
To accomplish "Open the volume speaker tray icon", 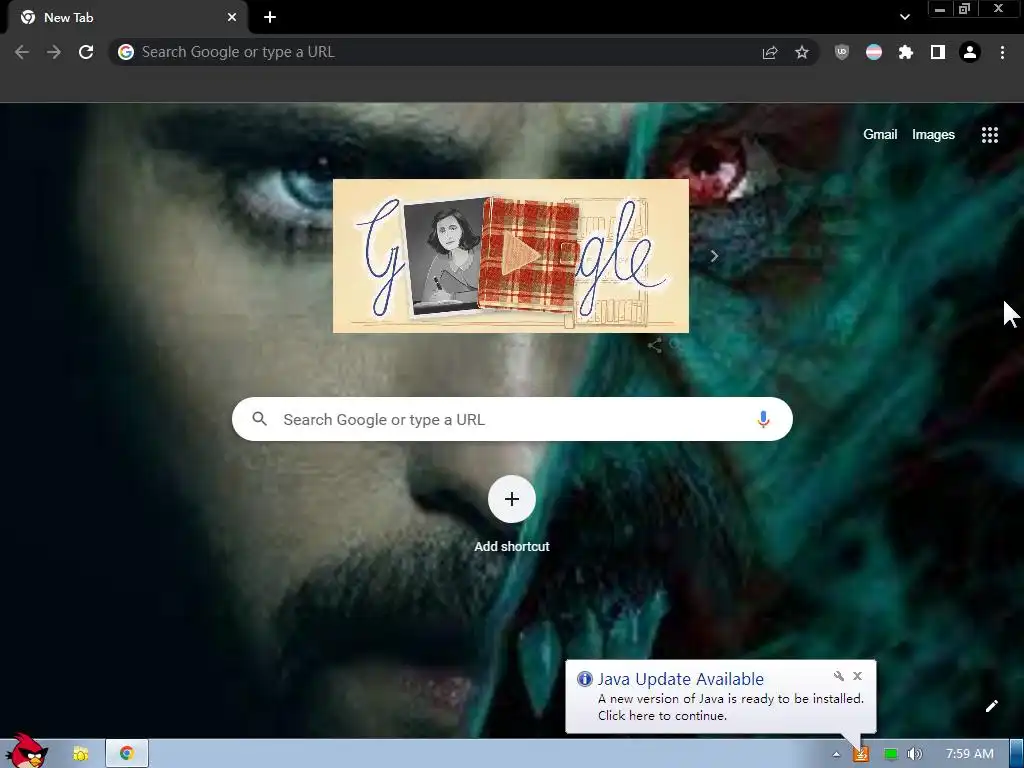I will (x=914, y=754).
